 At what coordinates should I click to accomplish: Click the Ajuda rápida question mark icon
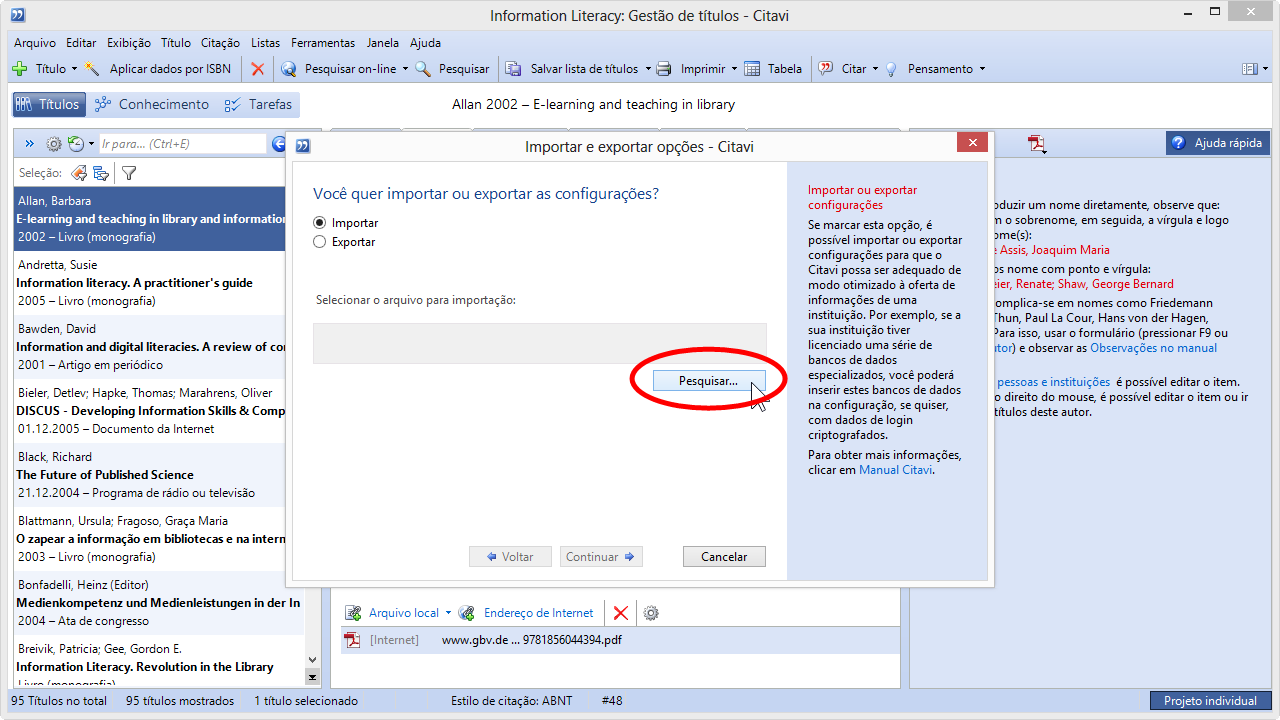click(x=1178, y=143)
